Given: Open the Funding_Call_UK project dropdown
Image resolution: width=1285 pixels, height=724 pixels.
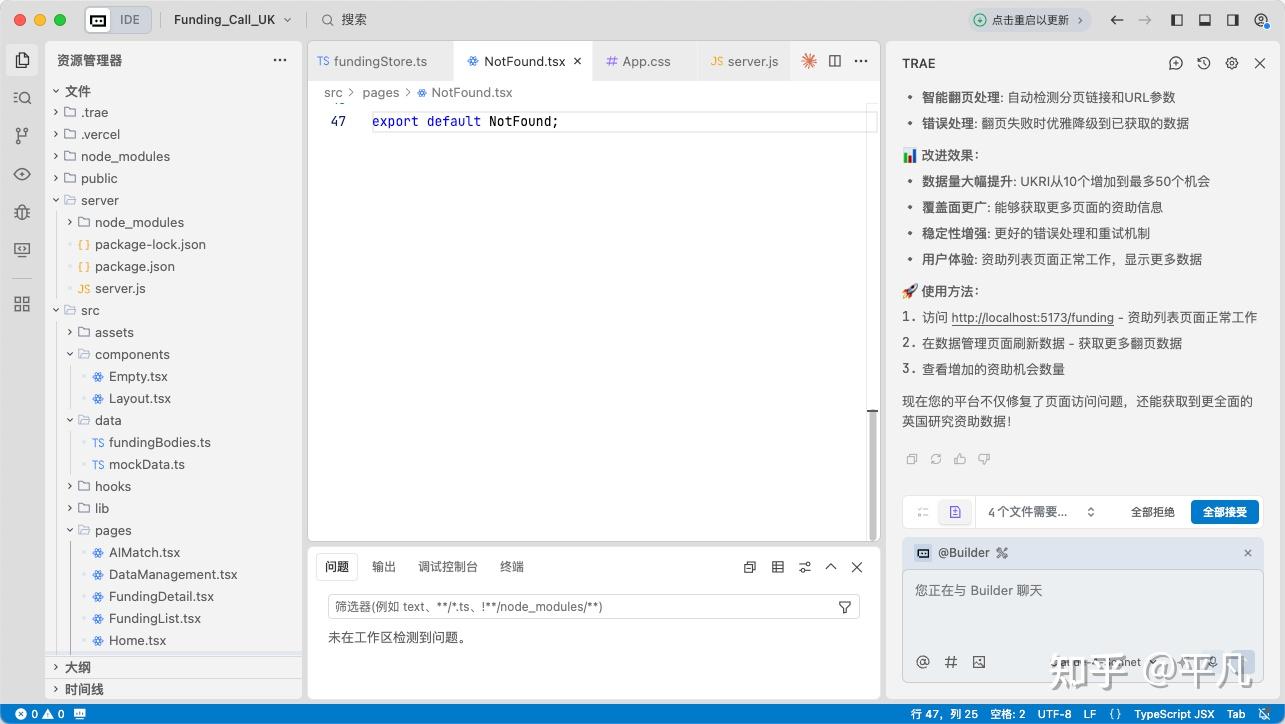Looking at the screenshot, I should pyautogui.click(x=232, y=19).
